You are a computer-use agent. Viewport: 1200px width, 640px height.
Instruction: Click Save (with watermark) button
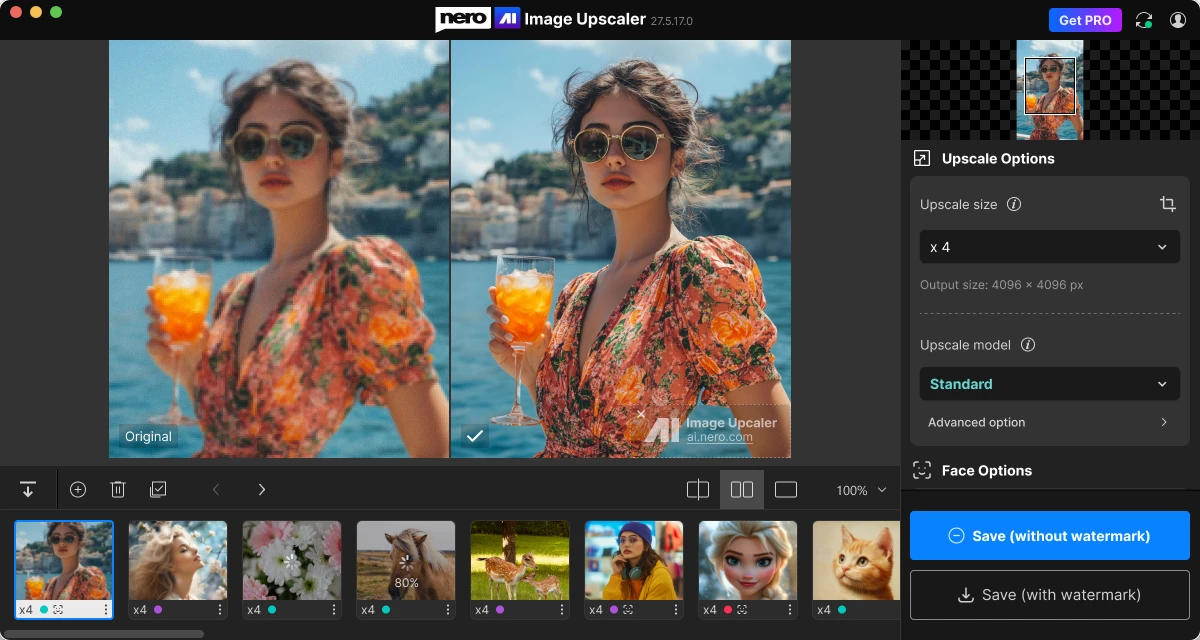click(x=1050, y=595)
